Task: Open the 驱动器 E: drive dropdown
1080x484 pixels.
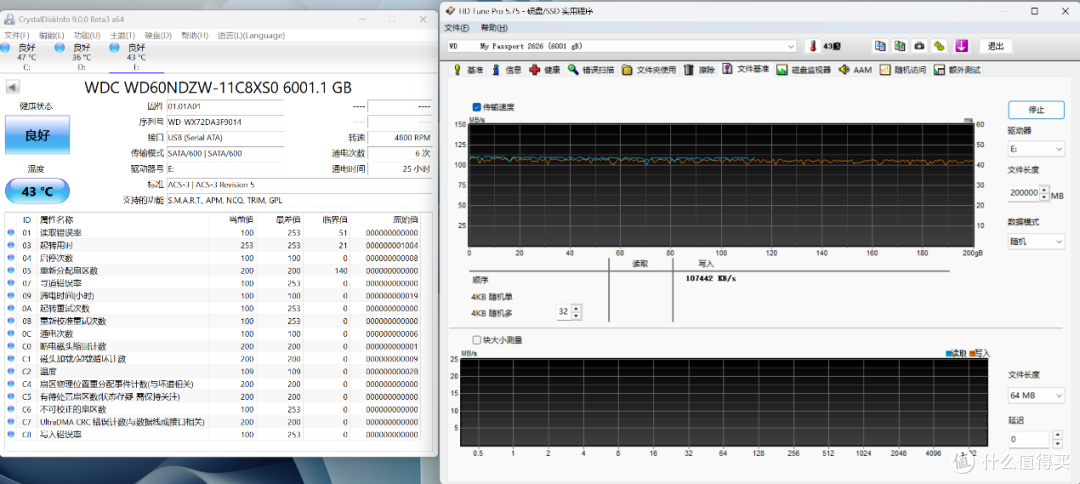Action: 1036,149
